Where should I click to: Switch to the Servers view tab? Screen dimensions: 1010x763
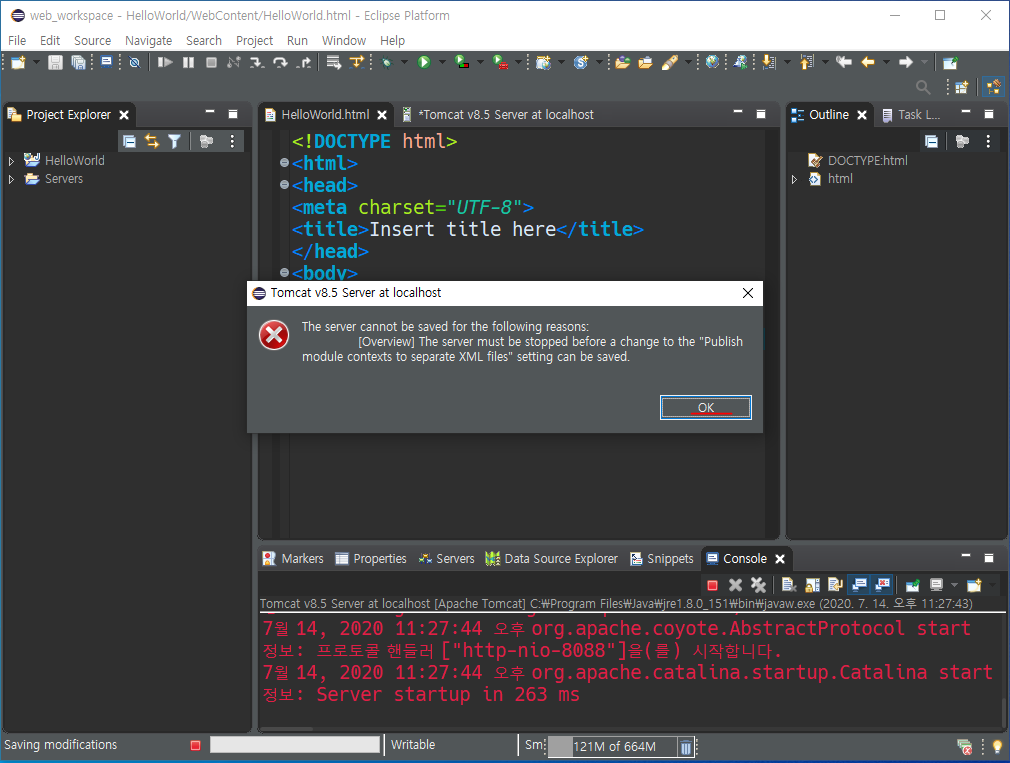pyautogui.click(x=446, y=558)
